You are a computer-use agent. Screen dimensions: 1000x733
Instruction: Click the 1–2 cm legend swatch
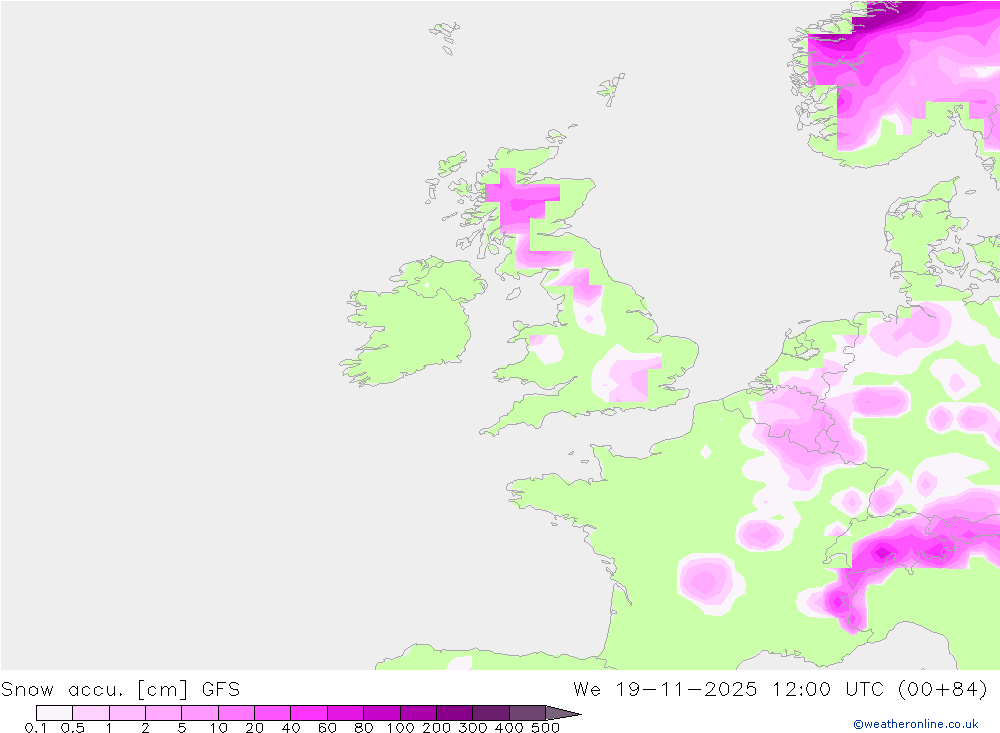[128, 713]
